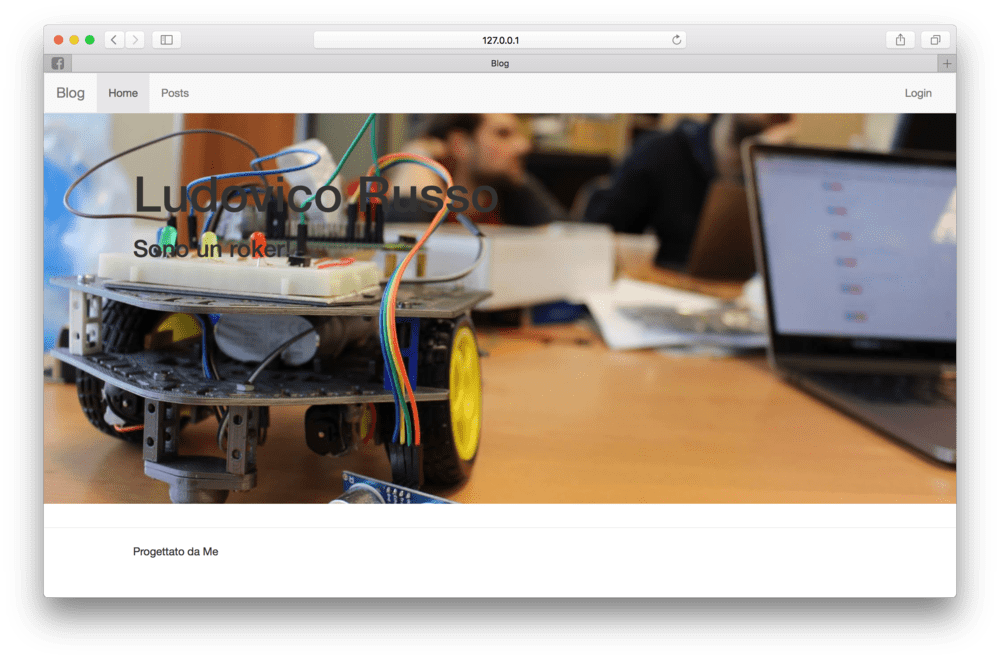Reload the page using the refresh icon

(676, 40)
